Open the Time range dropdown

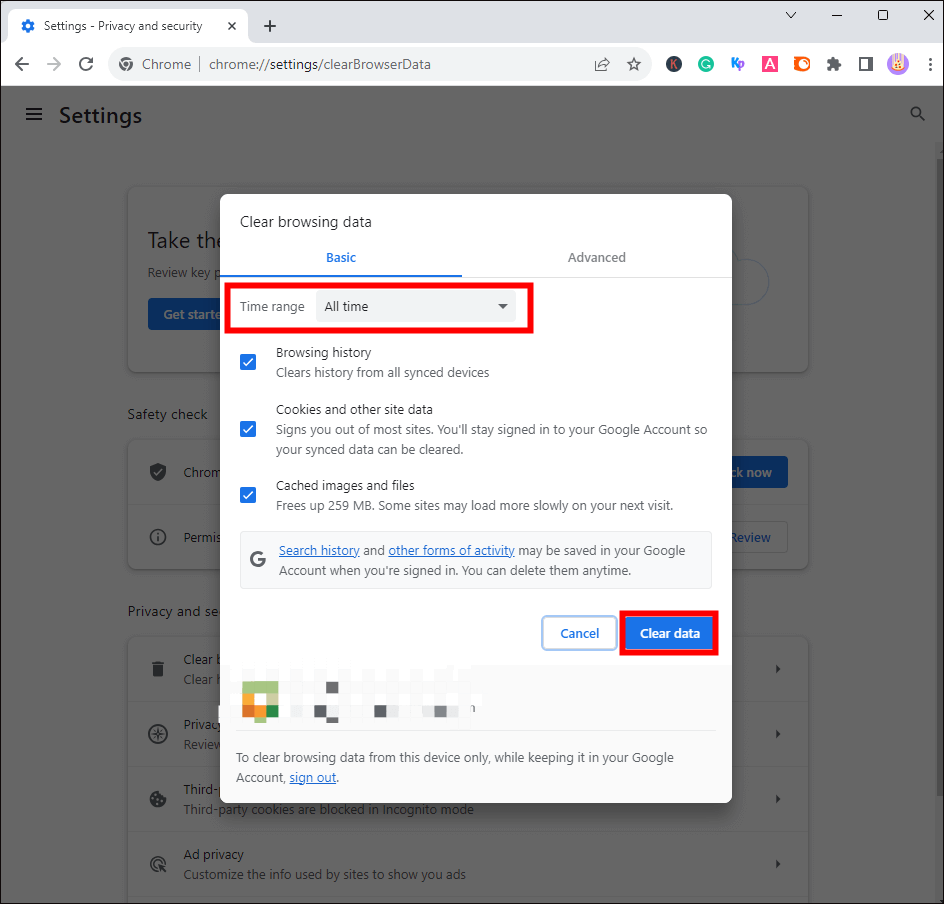[x=416, y=306]
